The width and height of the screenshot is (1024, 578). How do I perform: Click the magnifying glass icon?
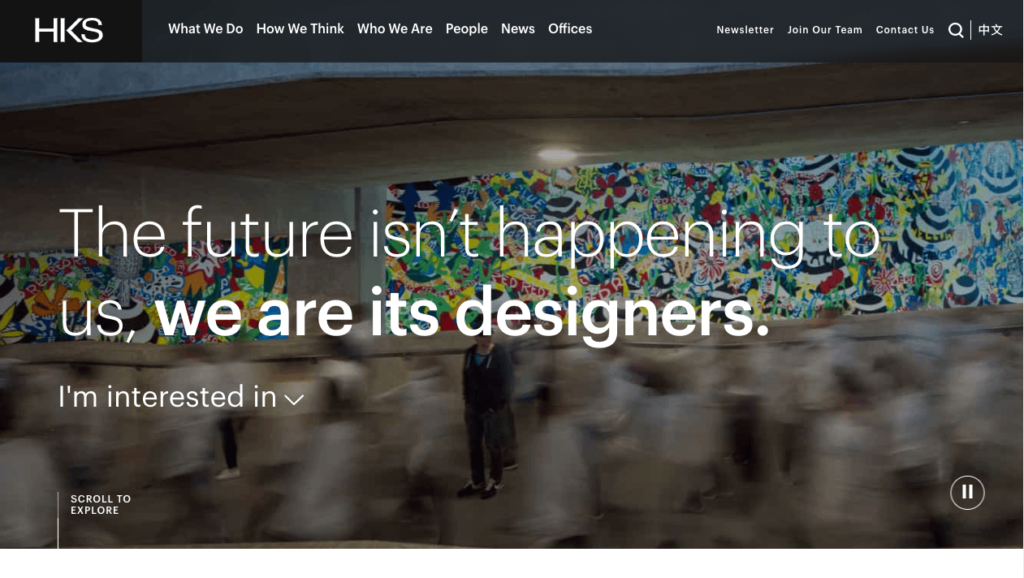(x=956, y=30)
